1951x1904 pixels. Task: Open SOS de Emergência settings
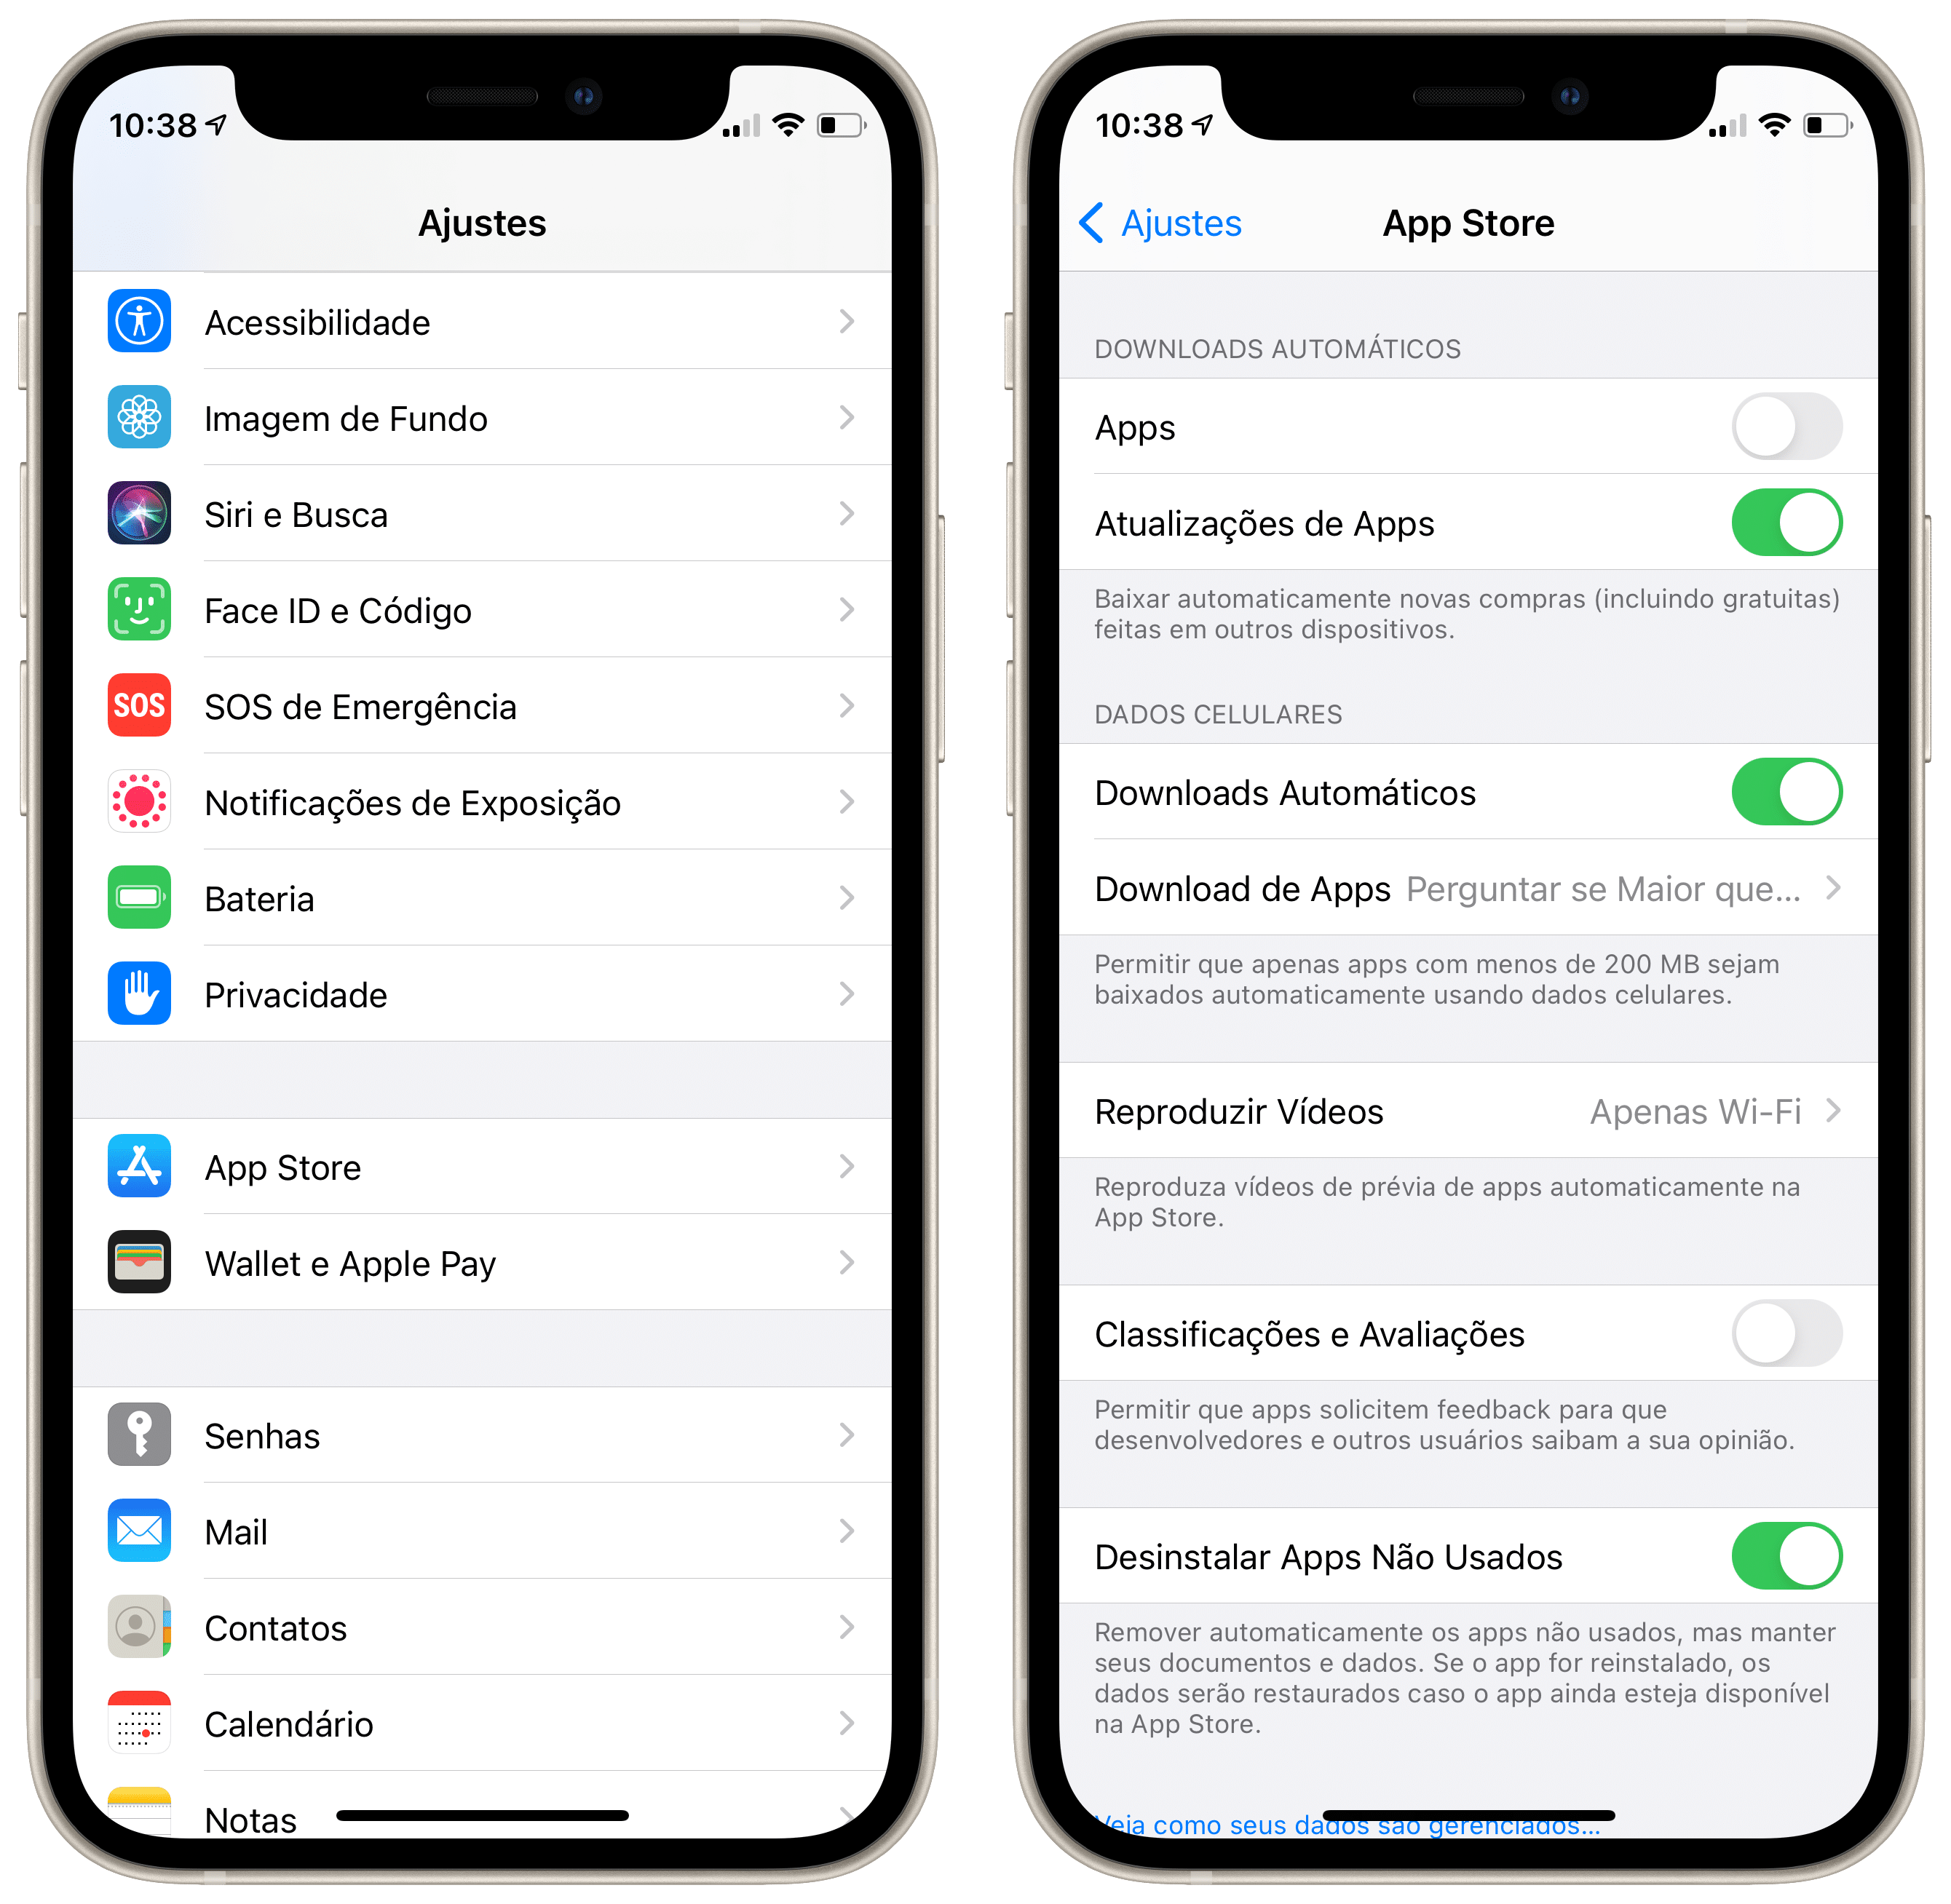pyautogui.click(x=490, y=706)
